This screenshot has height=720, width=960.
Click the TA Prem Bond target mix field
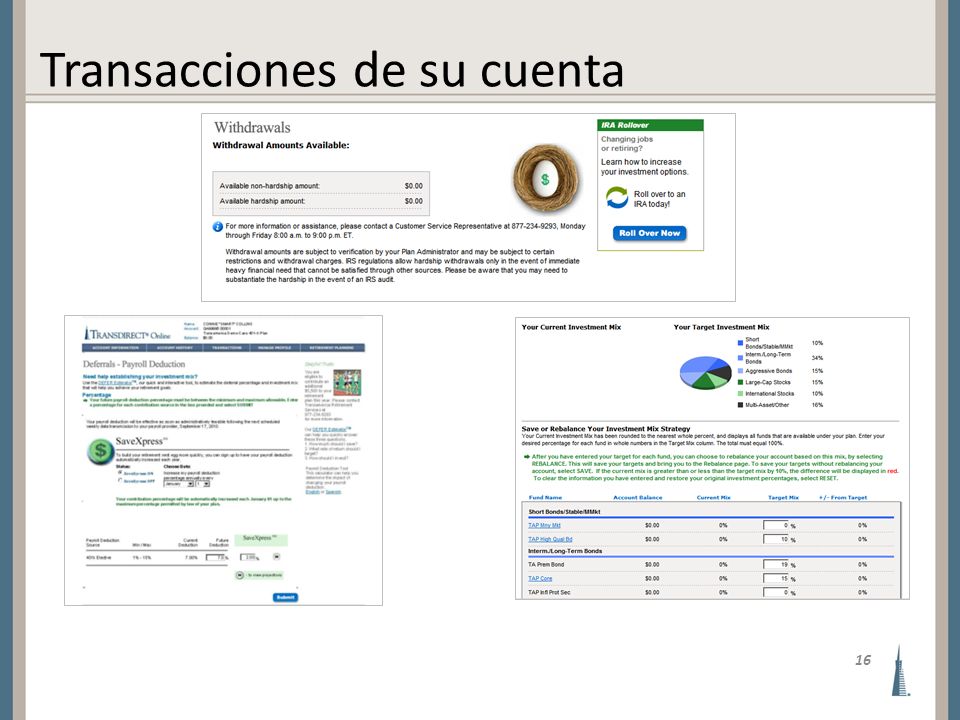(776, 564)
